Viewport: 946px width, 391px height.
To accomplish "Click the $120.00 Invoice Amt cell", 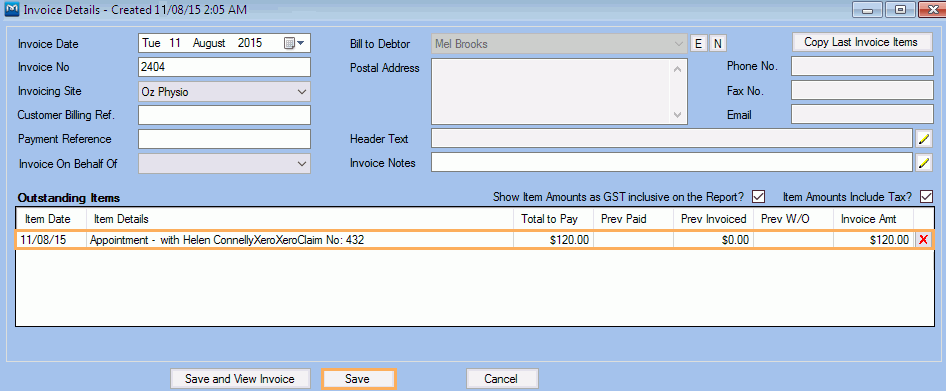I will [x=874, y=240].
